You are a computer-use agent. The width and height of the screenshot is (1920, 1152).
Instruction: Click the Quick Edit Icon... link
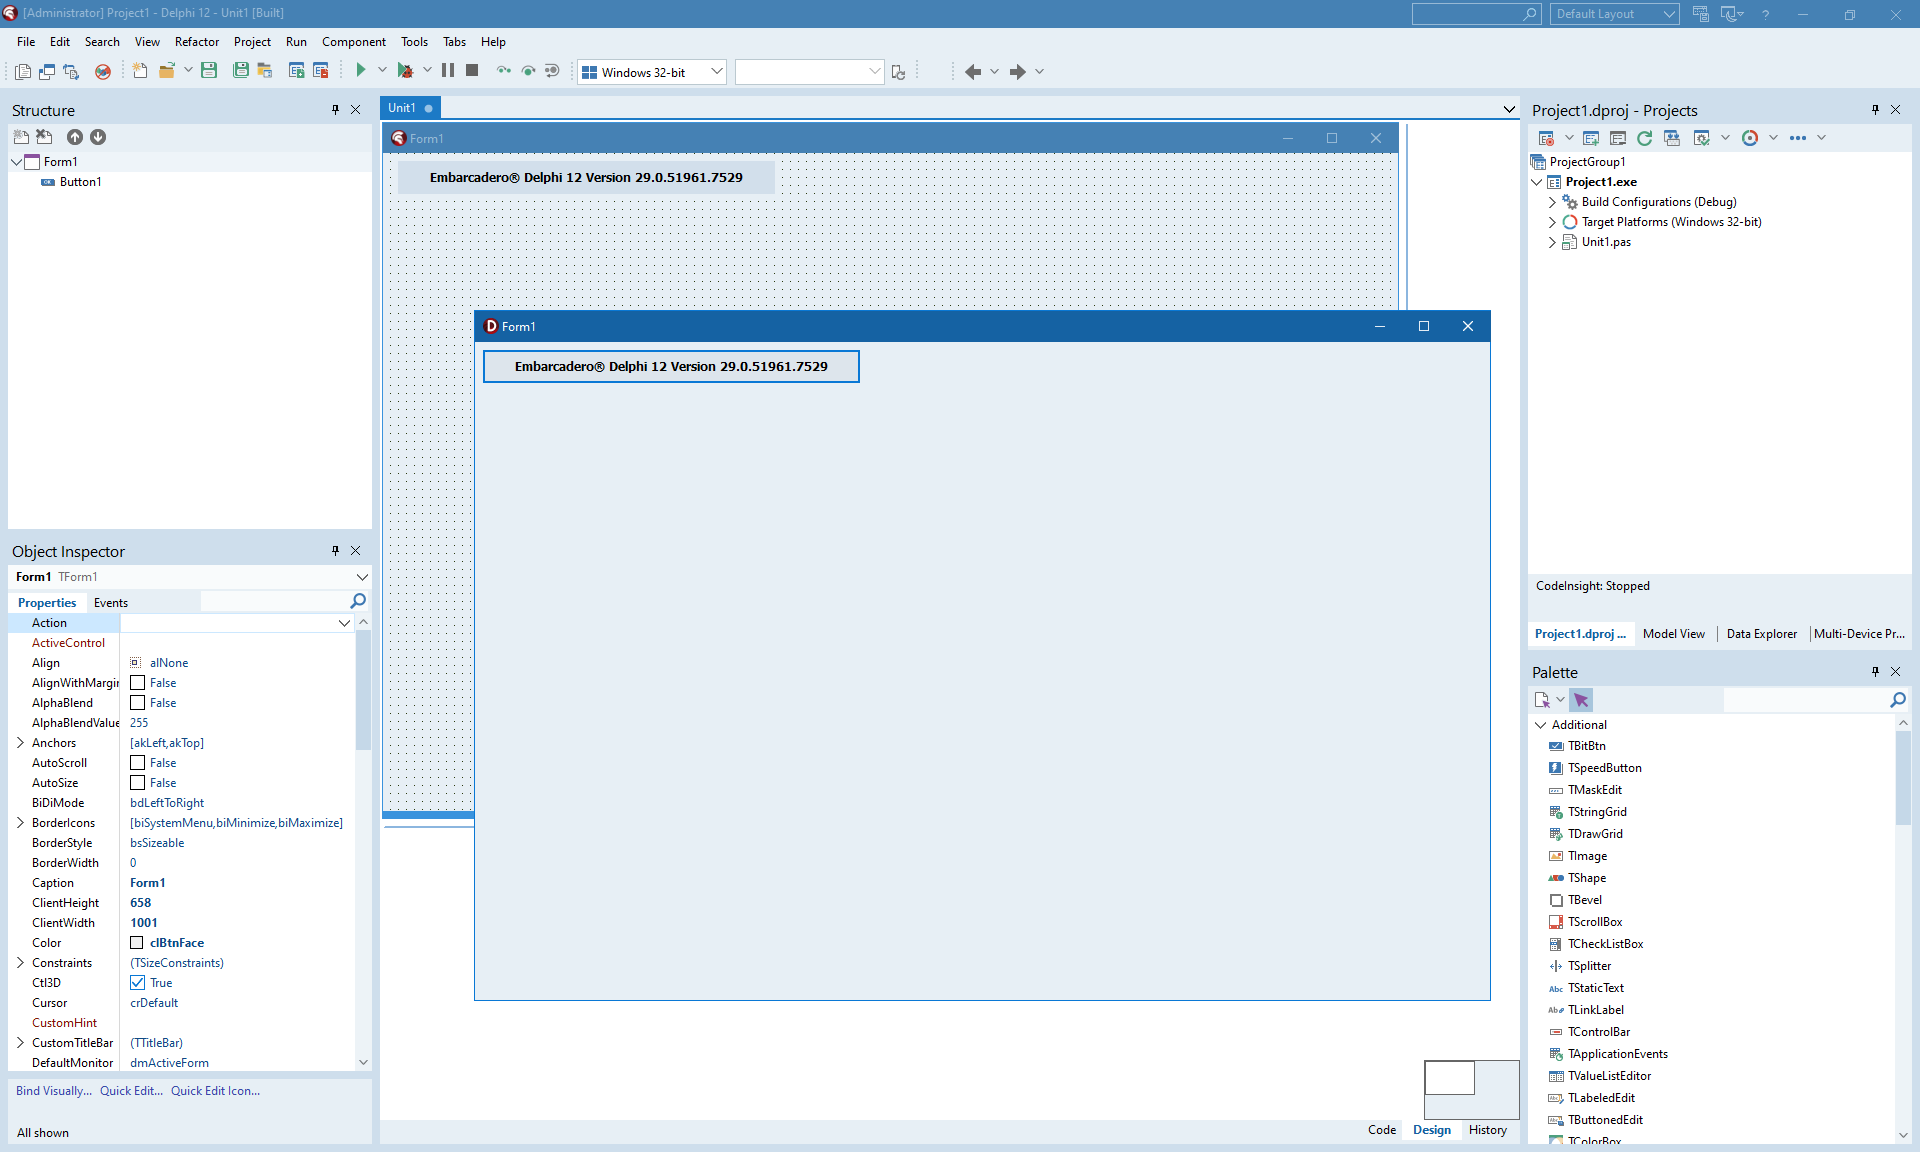pos(215,1091)
